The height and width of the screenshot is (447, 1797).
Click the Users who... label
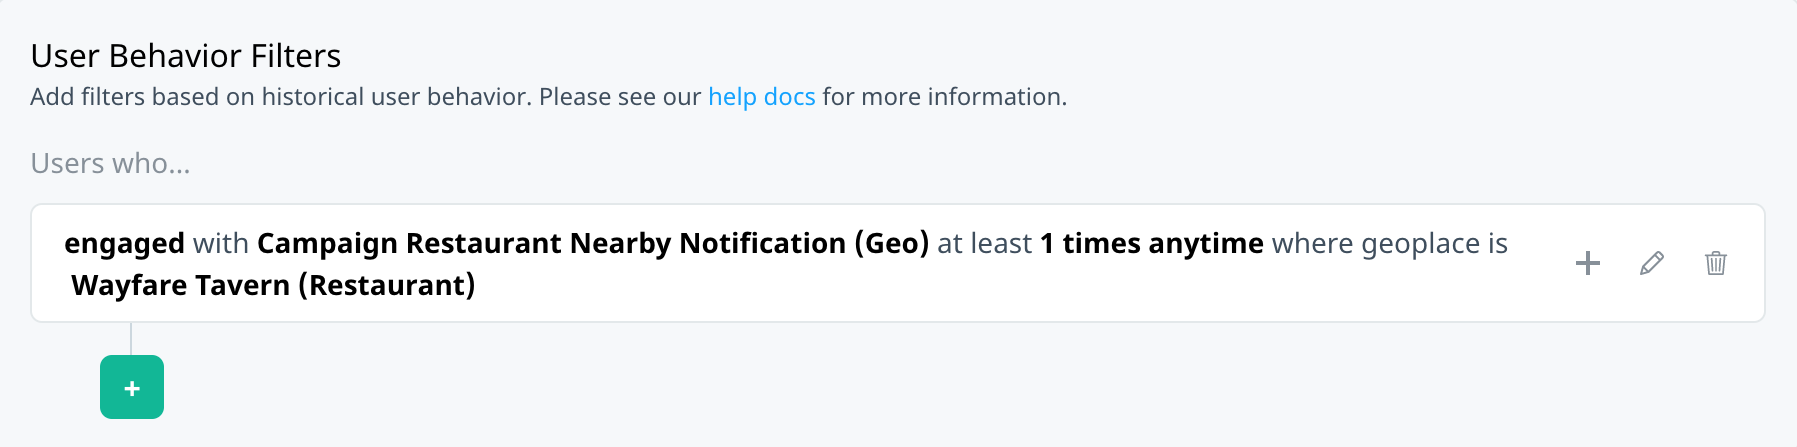[x=110, y=163]
